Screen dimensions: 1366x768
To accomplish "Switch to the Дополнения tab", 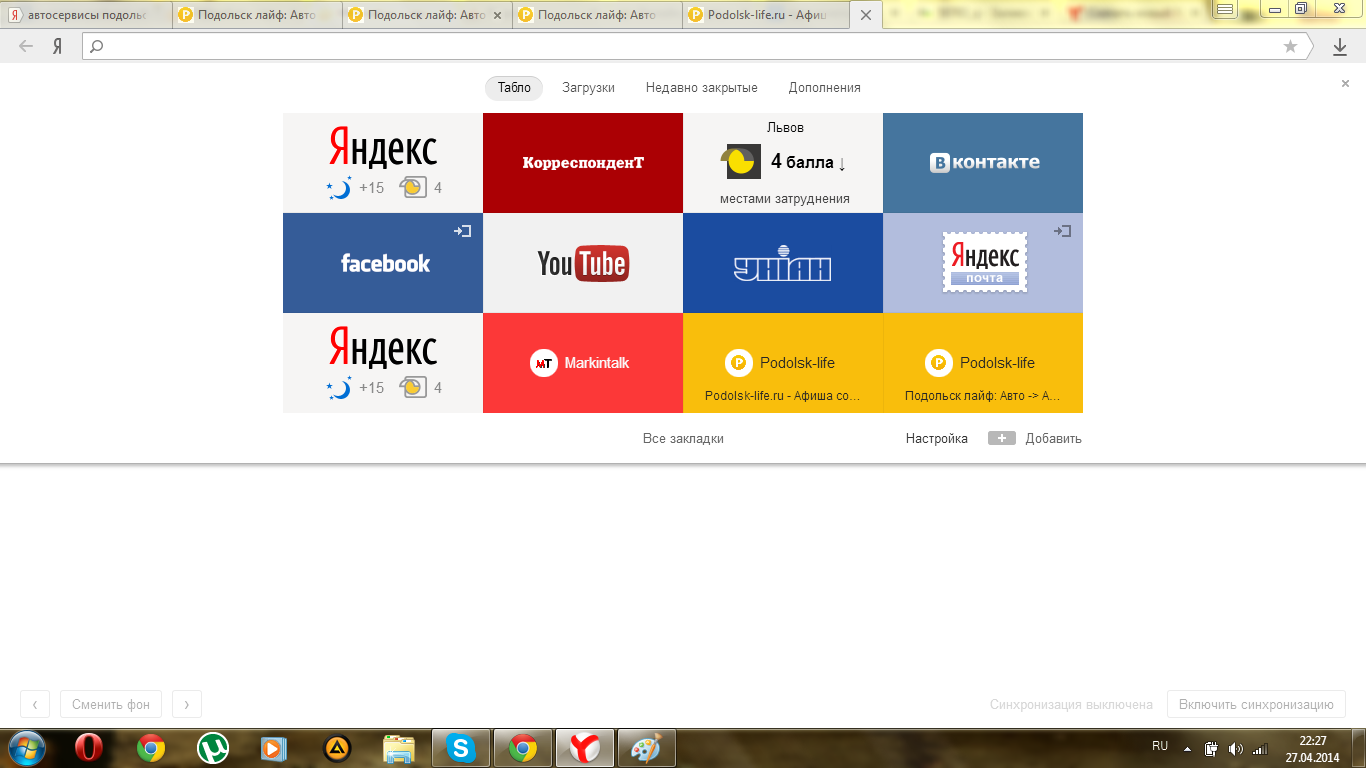I will [x=824, y=88].
